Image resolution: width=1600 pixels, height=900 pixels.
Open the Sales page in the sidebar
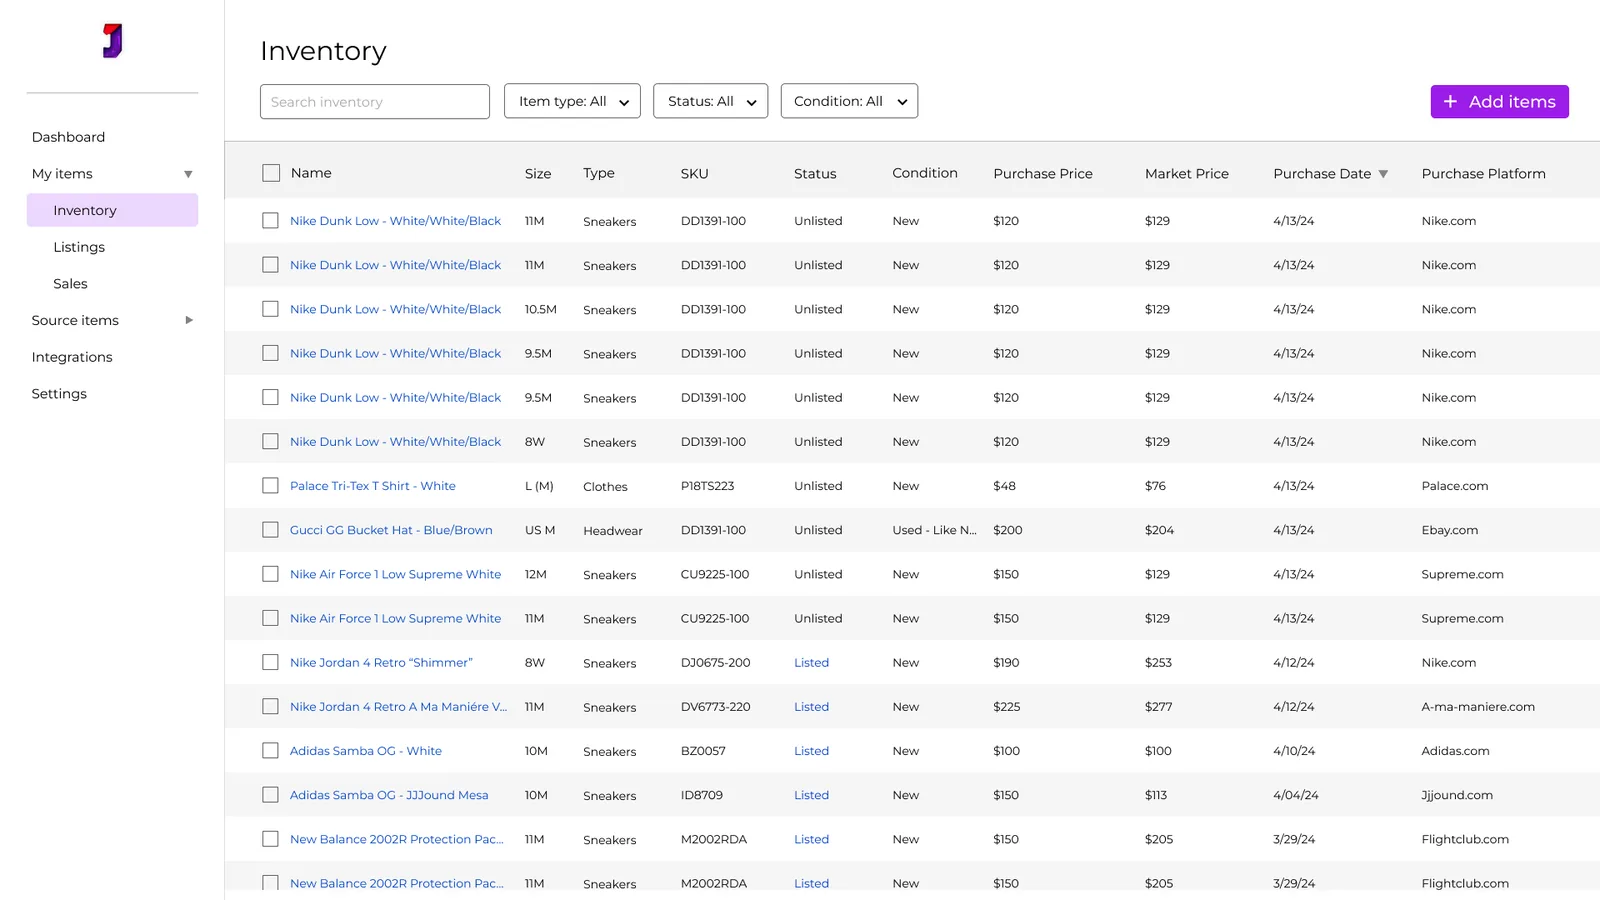(x=70, y=284)
